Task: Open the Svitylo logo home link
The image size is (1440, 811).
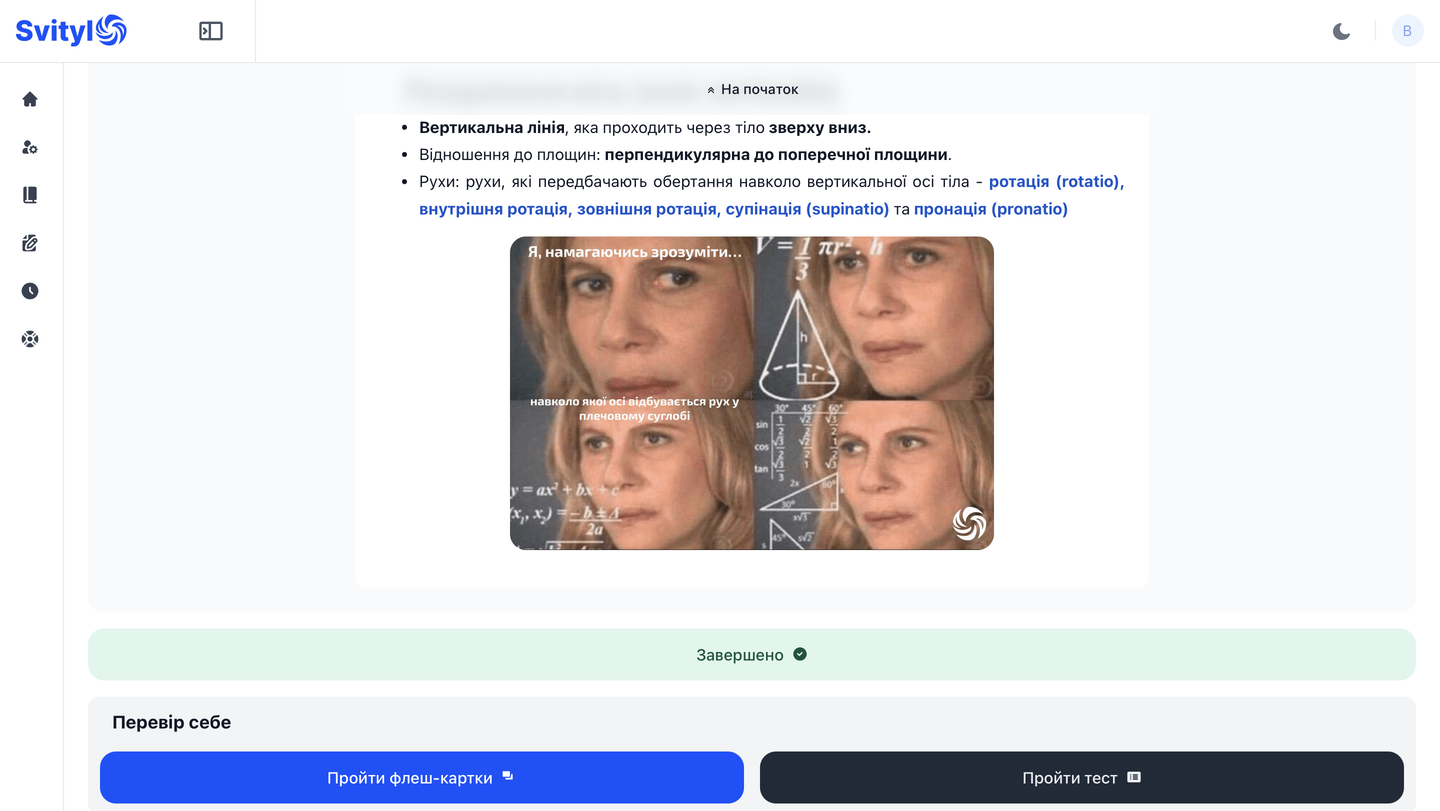Action: (x=71, y=31)
